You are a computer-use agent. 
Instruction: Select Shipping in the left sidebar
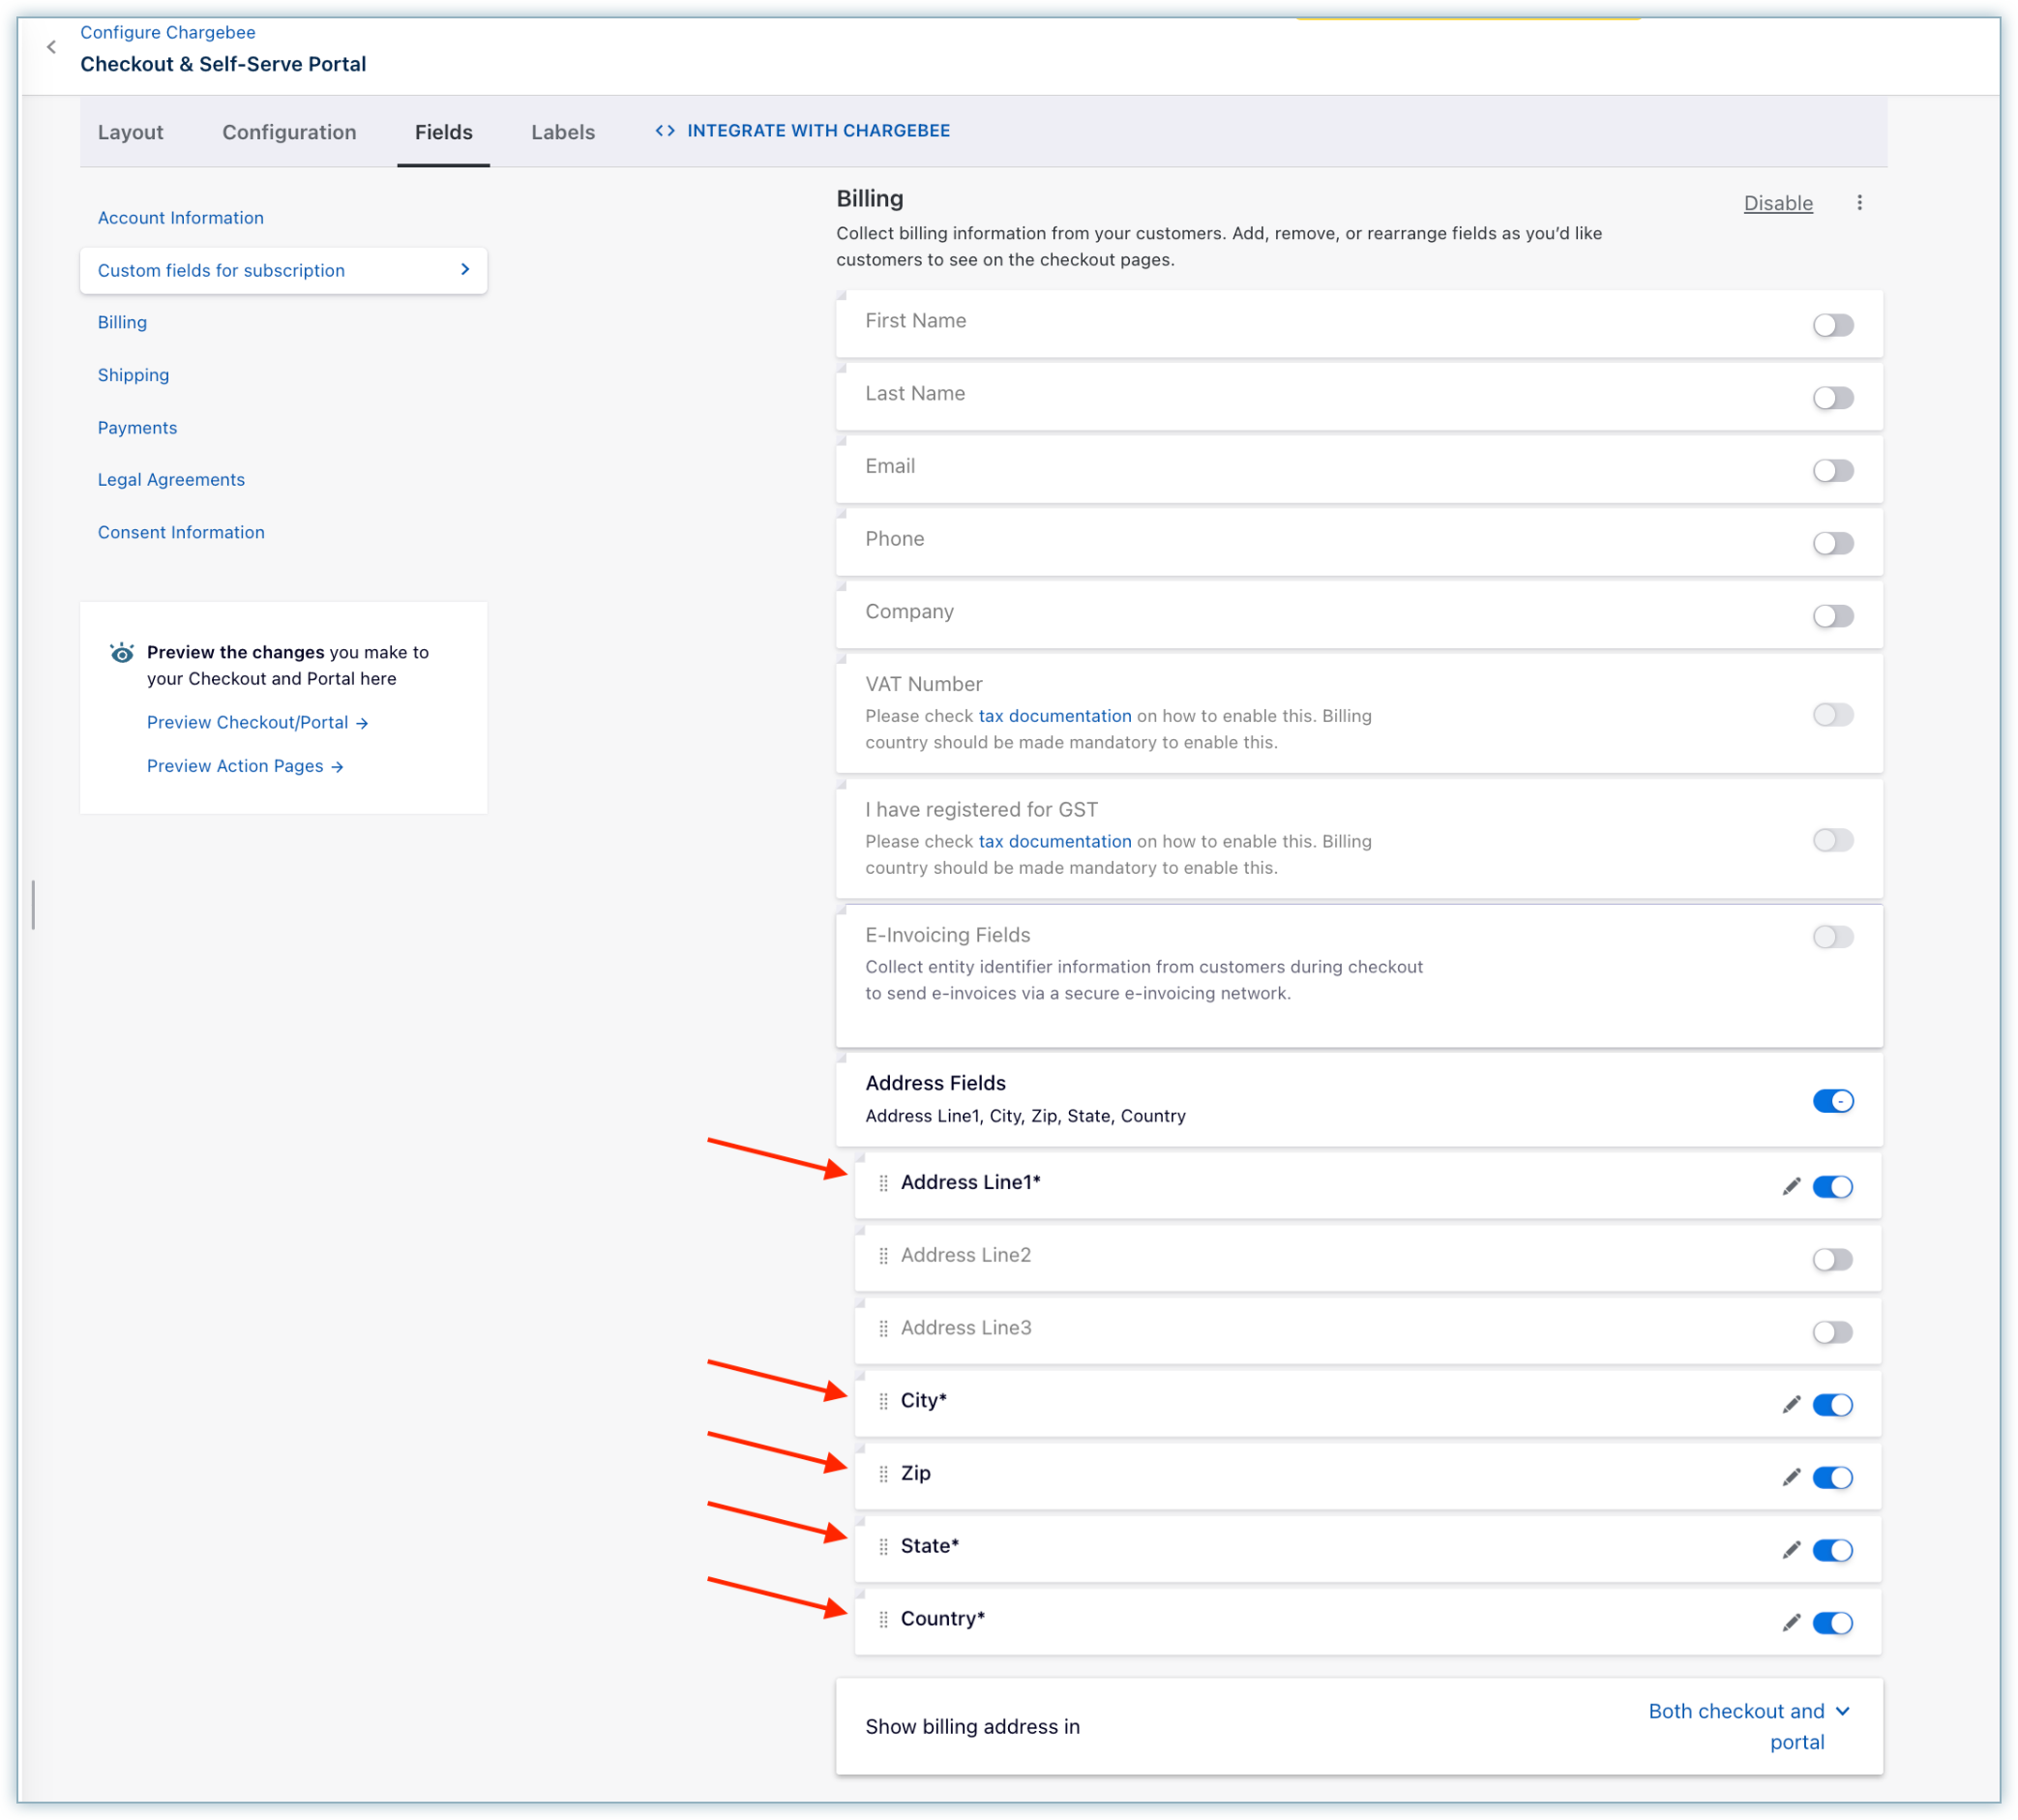(x=133, y=375)
